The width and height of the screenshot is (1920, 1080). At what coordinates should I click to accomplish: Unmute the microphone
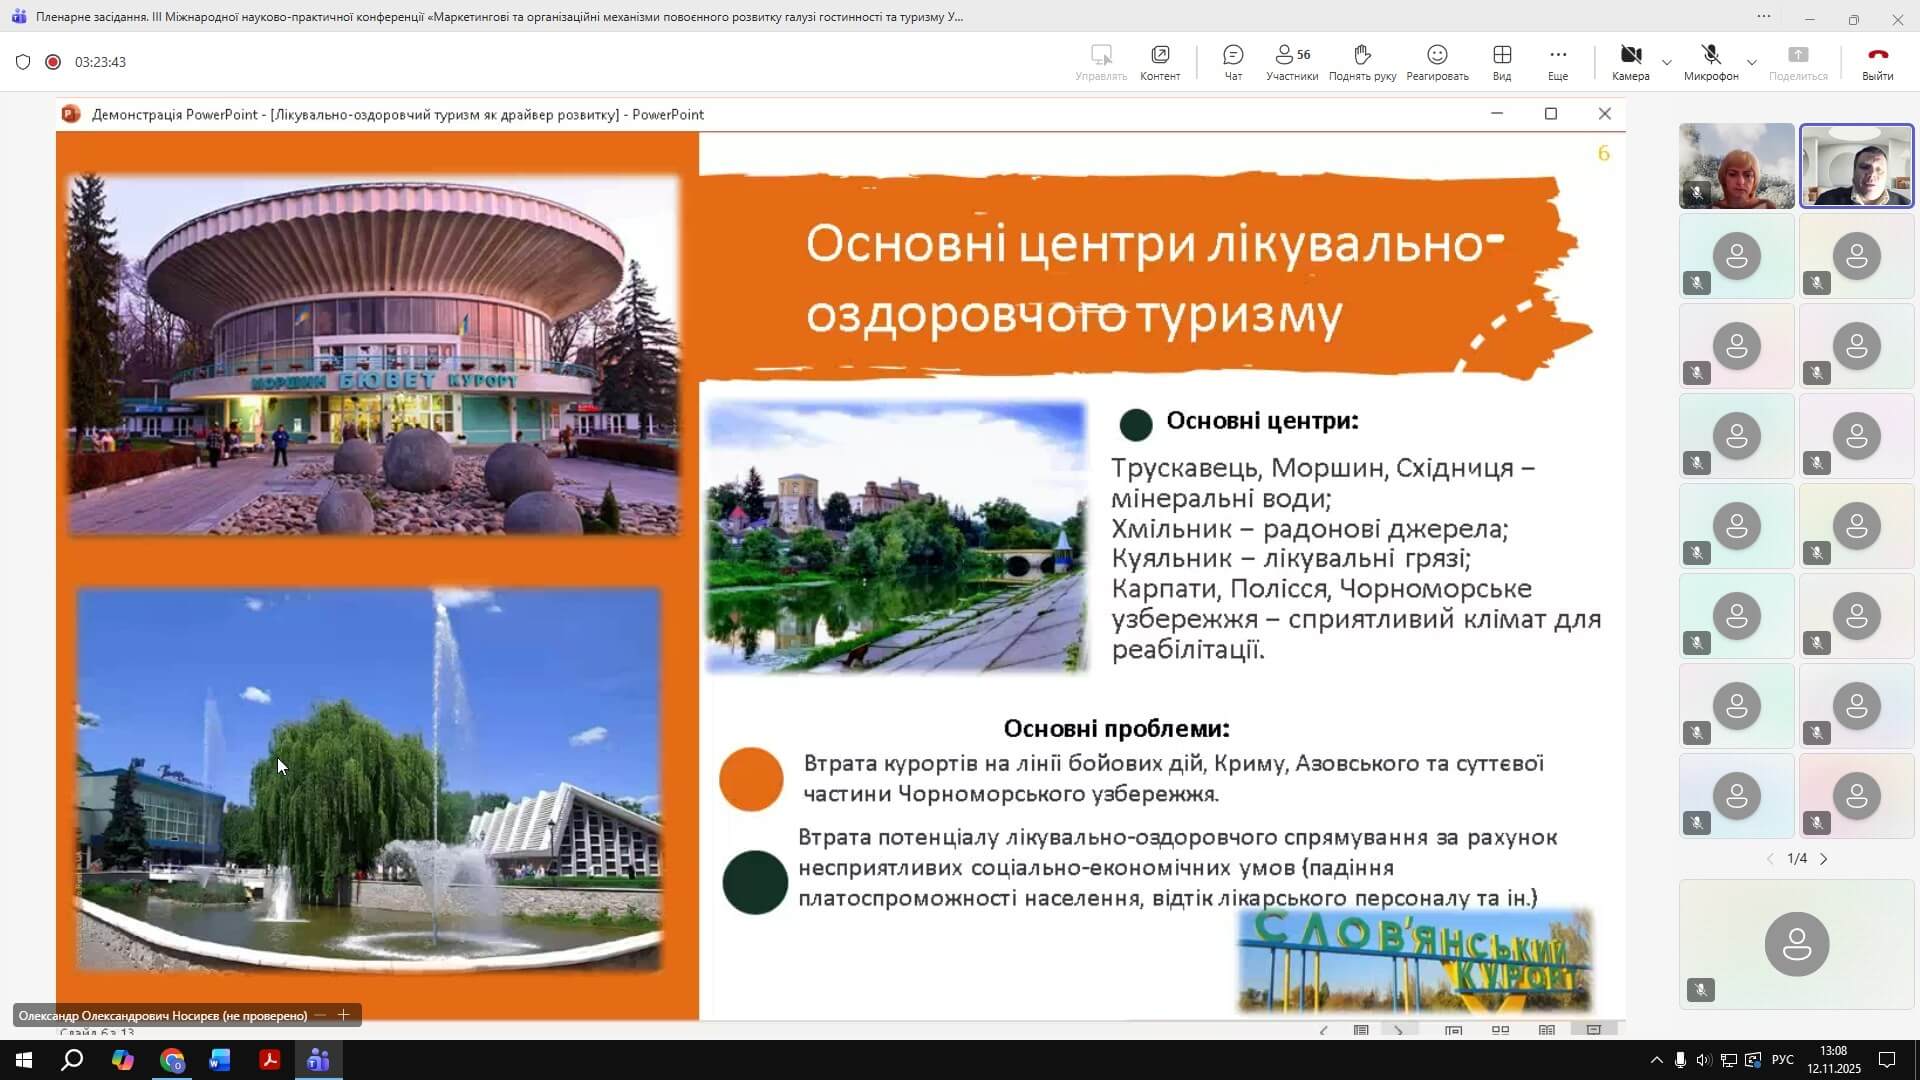(1710, 62)
